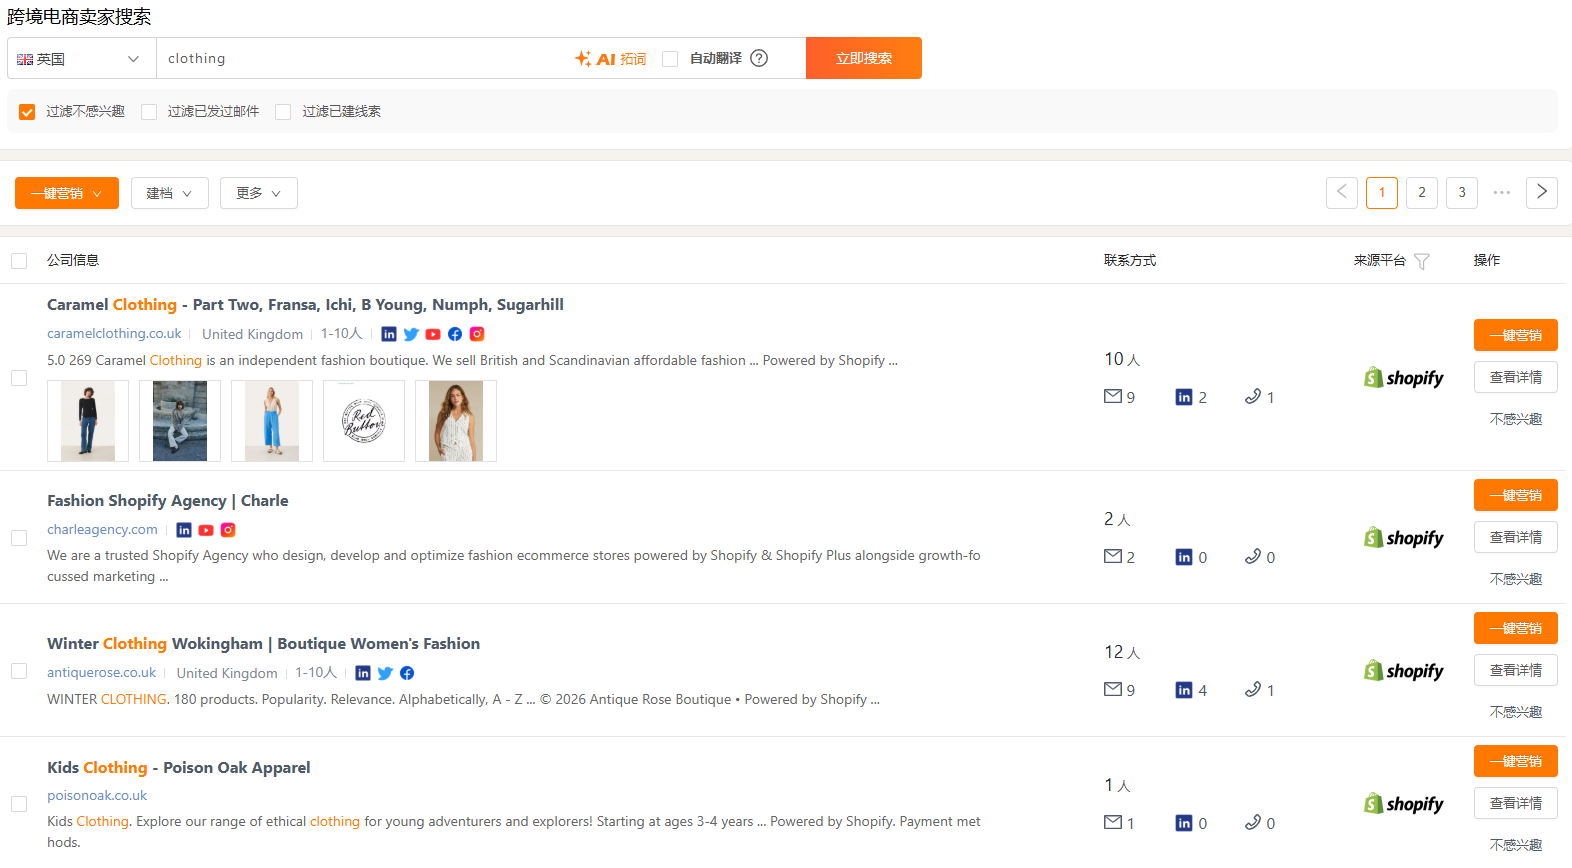Enable 过滤已发过邮件 checkbox
Viewport: 1572px width, 868px height.
(149, 112)
